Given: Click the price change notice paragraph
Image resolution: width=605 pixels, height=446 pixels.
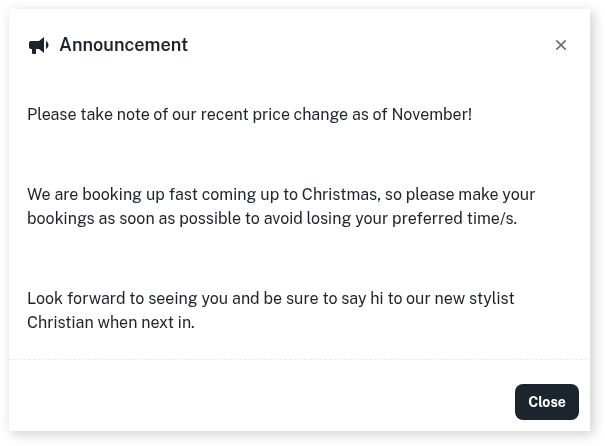Looking at the screenshot, I should [249, 115].
